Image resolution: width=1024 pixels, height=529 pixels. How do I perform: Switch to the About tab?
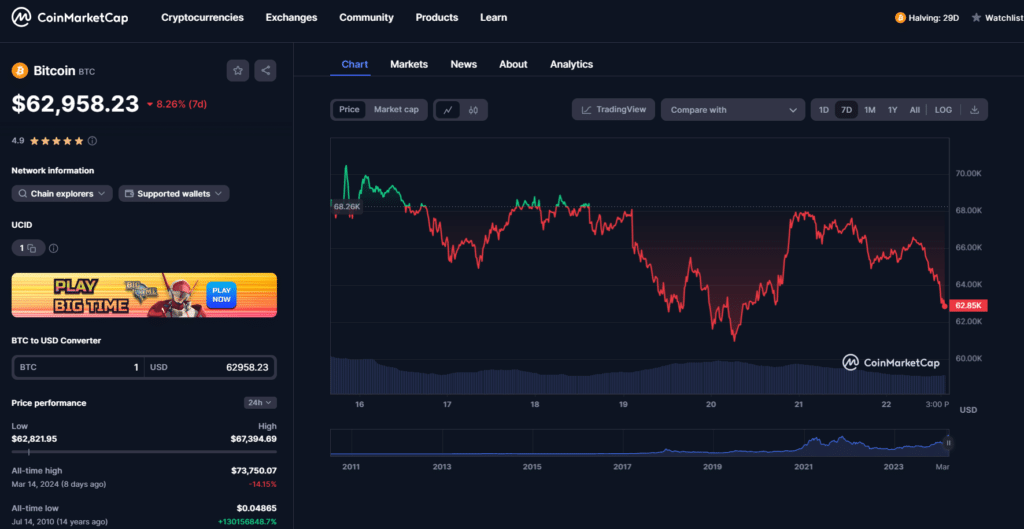(x=513, y=64)
